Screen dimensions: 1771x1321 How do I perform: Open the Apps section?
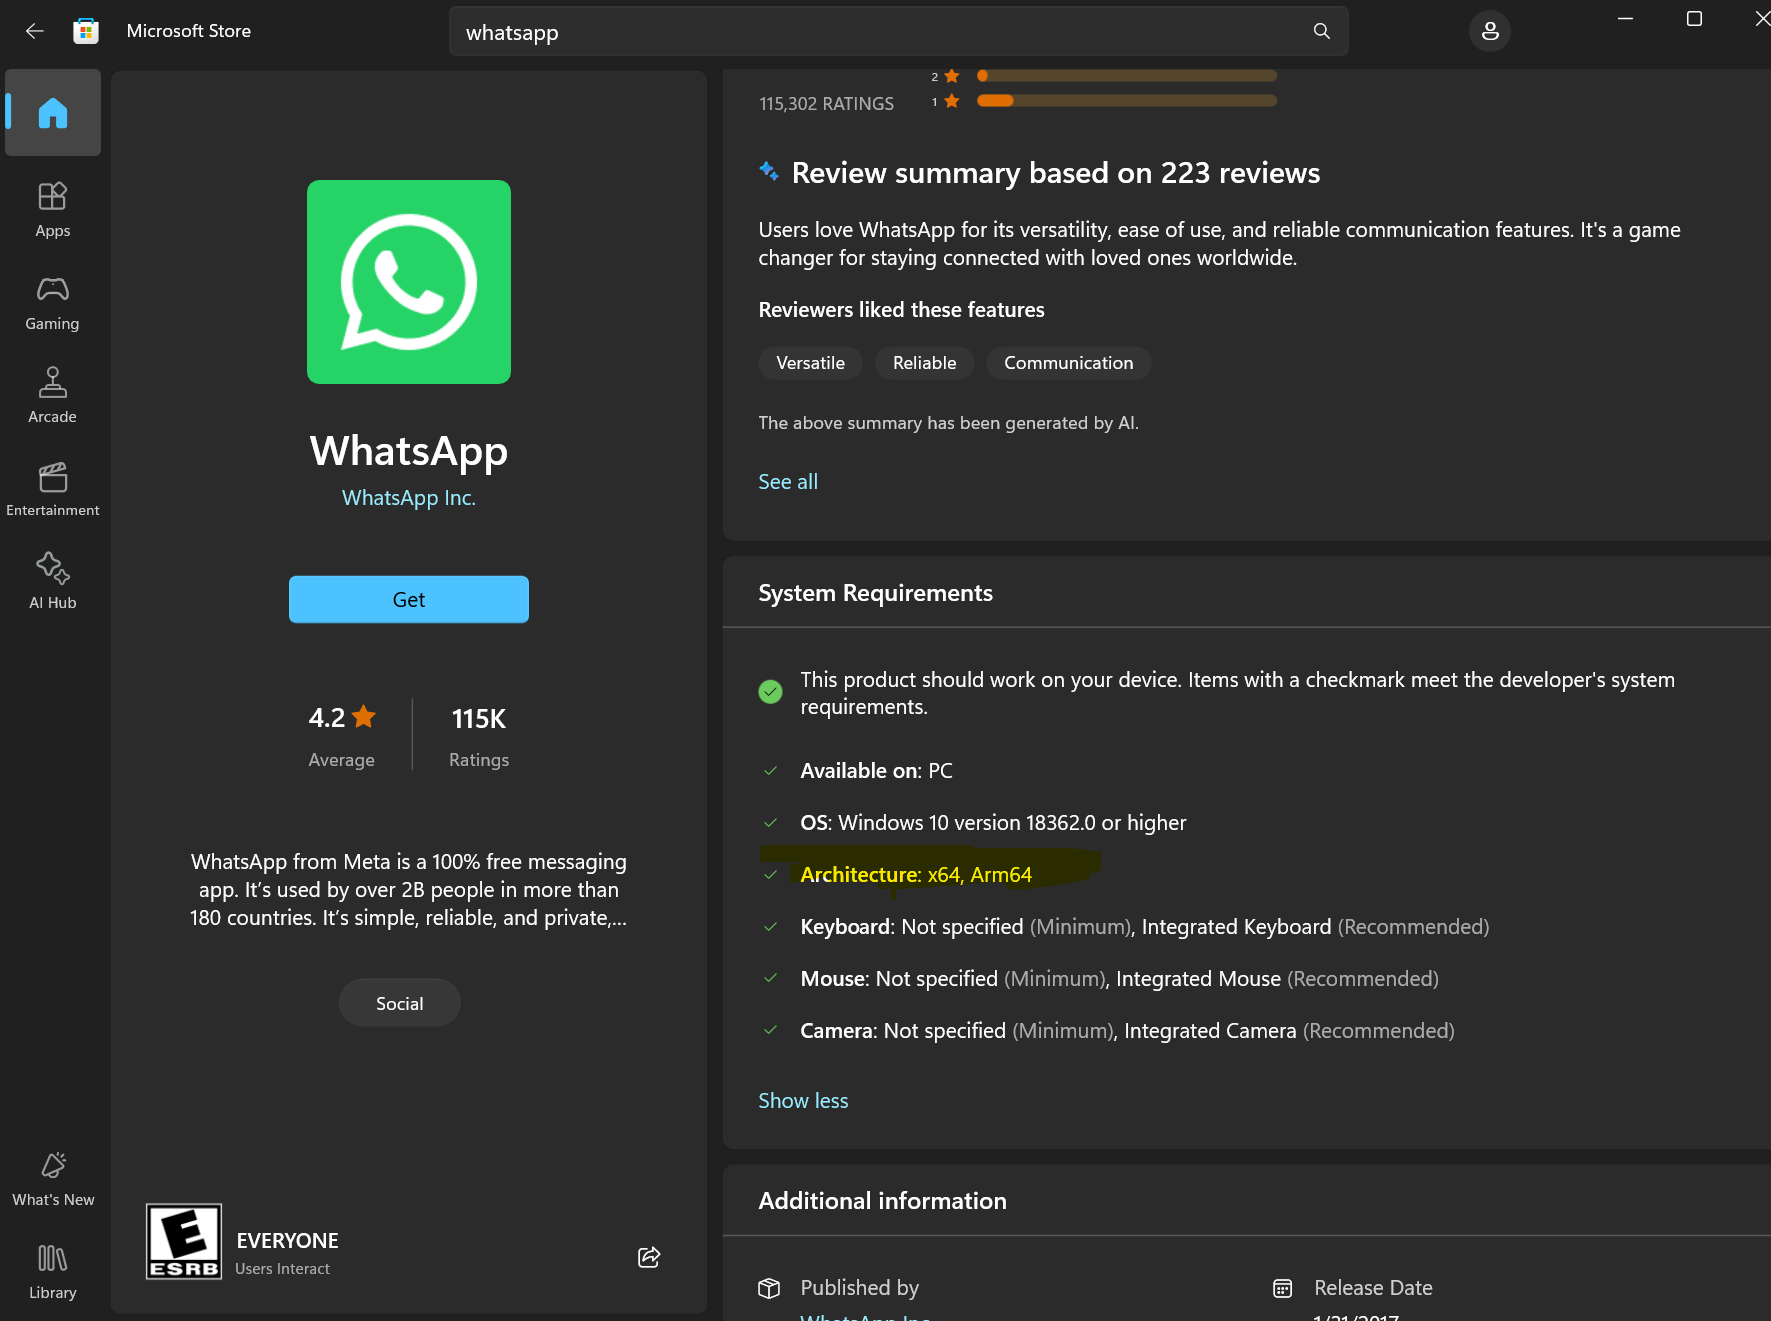coord(53,209)
